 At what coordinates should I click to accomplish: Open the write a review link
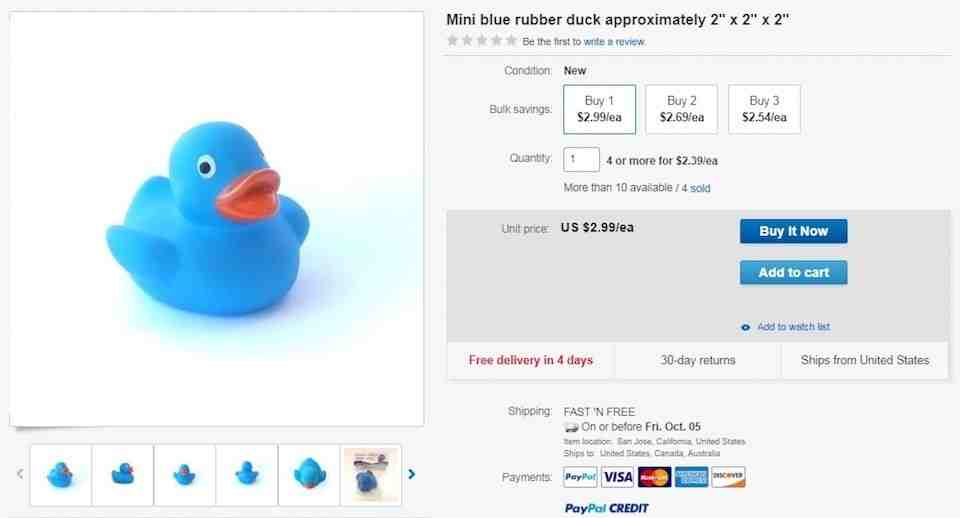click(x=614, y=42)
